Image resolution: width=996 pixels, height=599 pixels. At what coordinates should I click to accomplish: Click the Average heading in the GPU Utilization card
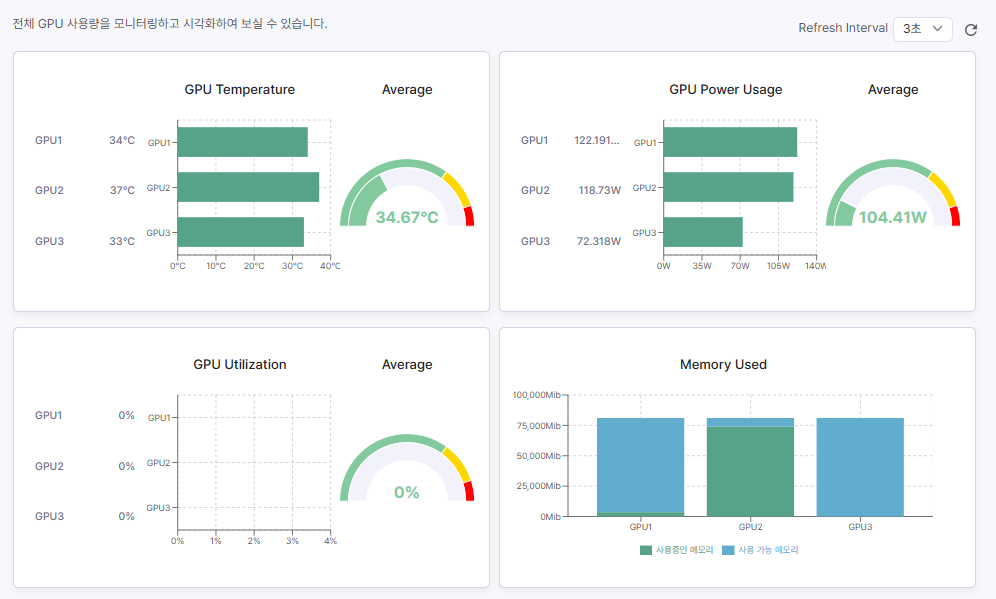pos(407,365)
